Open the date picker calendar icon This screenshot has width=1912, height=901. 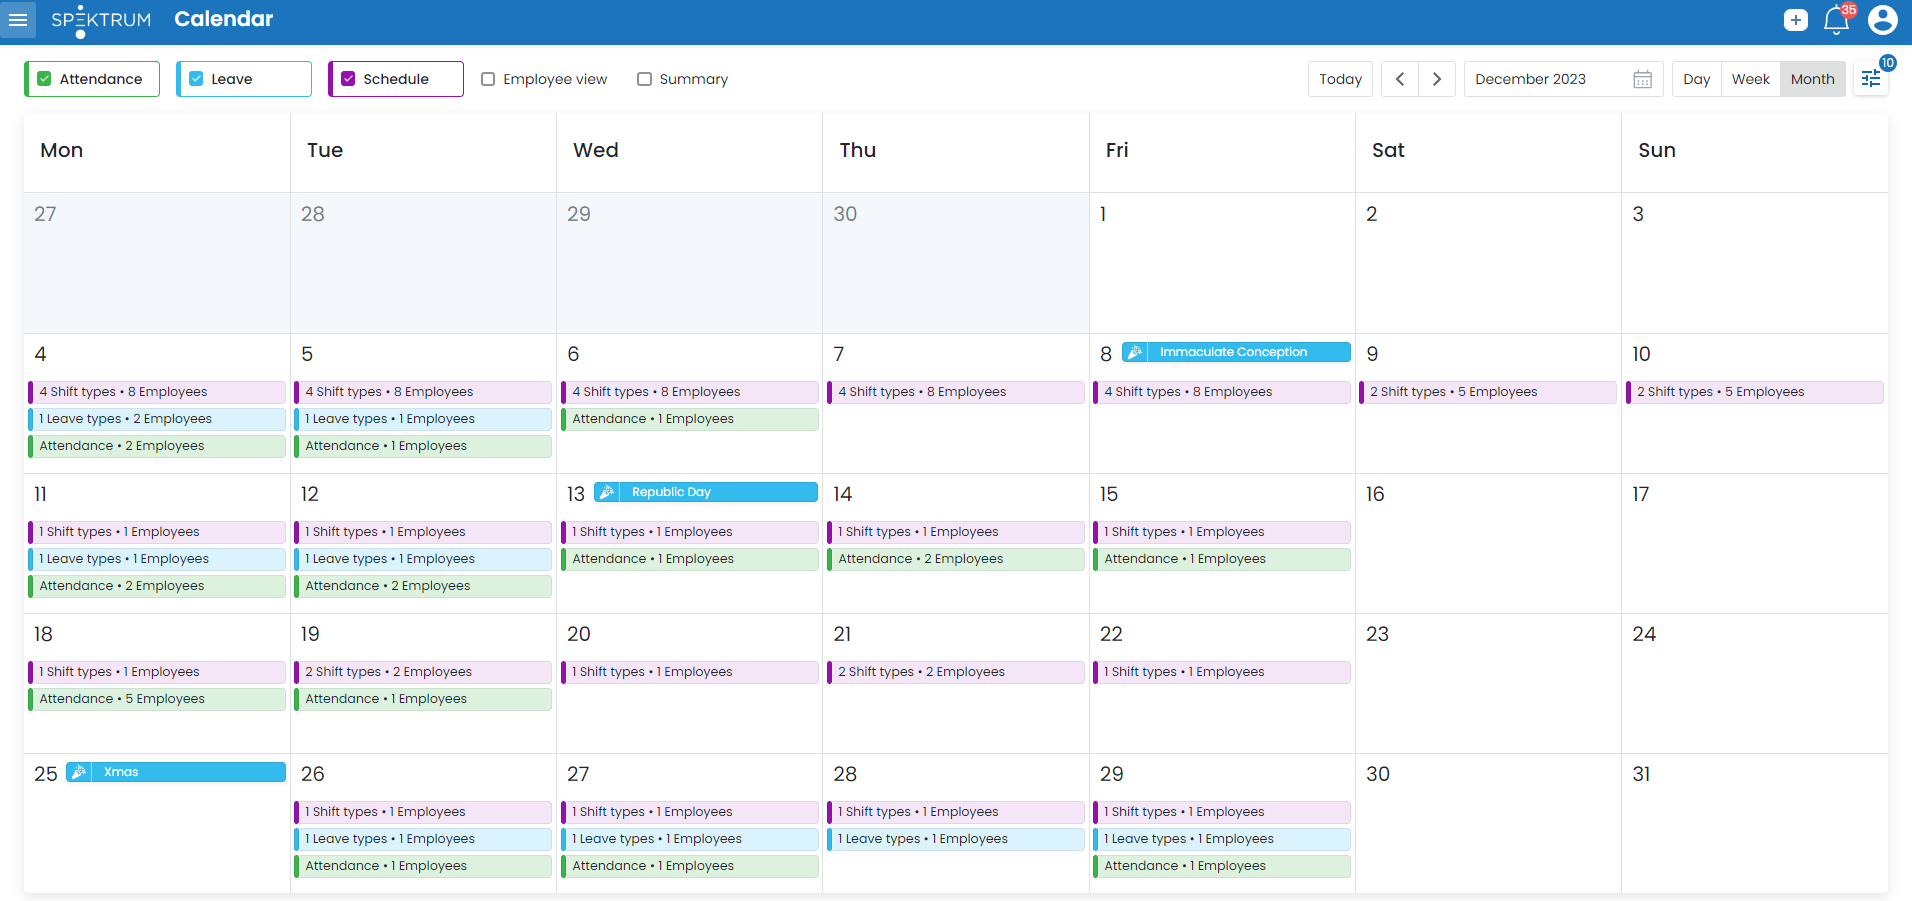tap(1641, 78)
